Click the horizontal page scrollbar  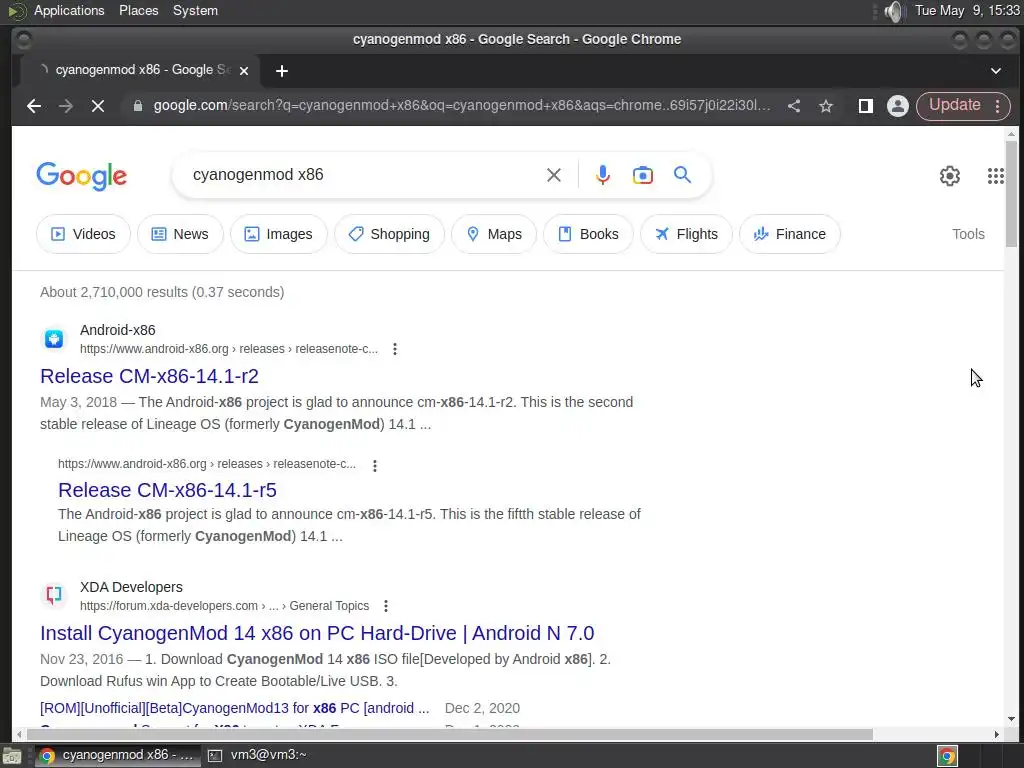[451, 734]
